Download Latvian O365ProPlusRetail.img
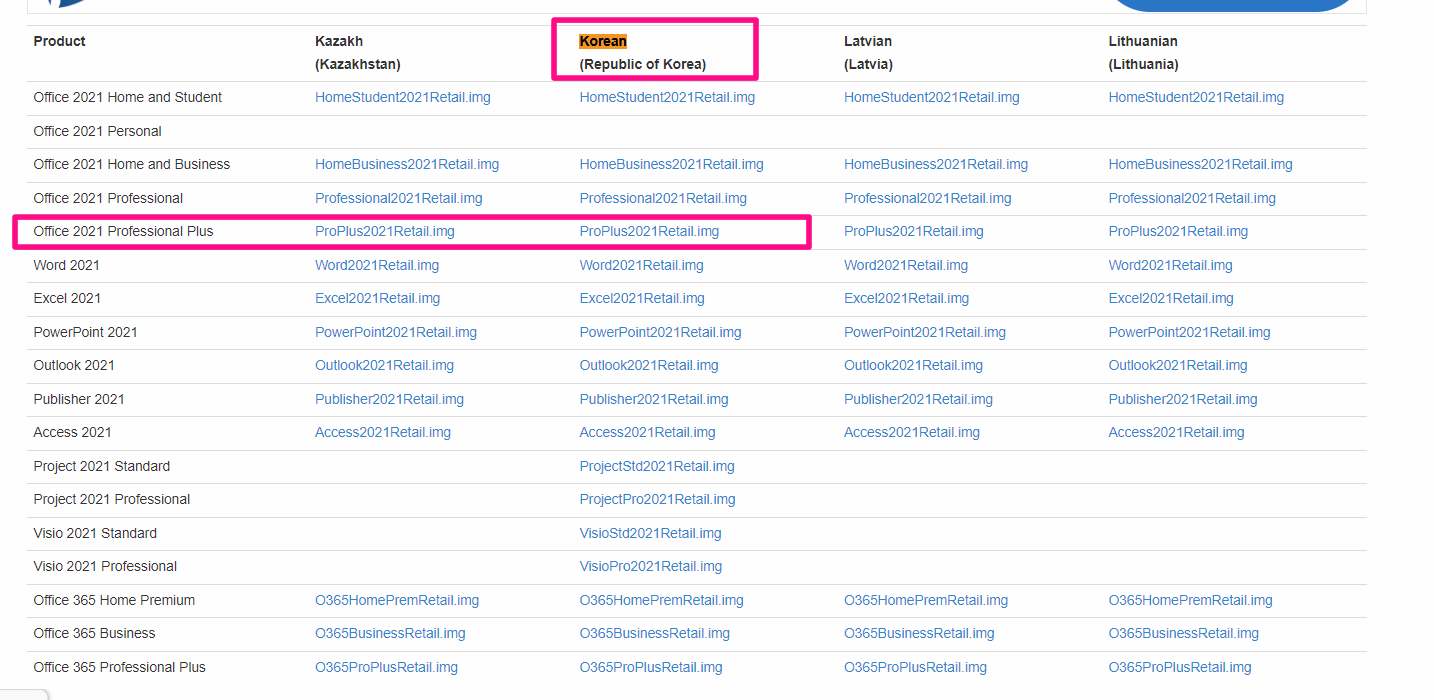Viewport: 1434px width, 700px height. [x=916, y=667]
